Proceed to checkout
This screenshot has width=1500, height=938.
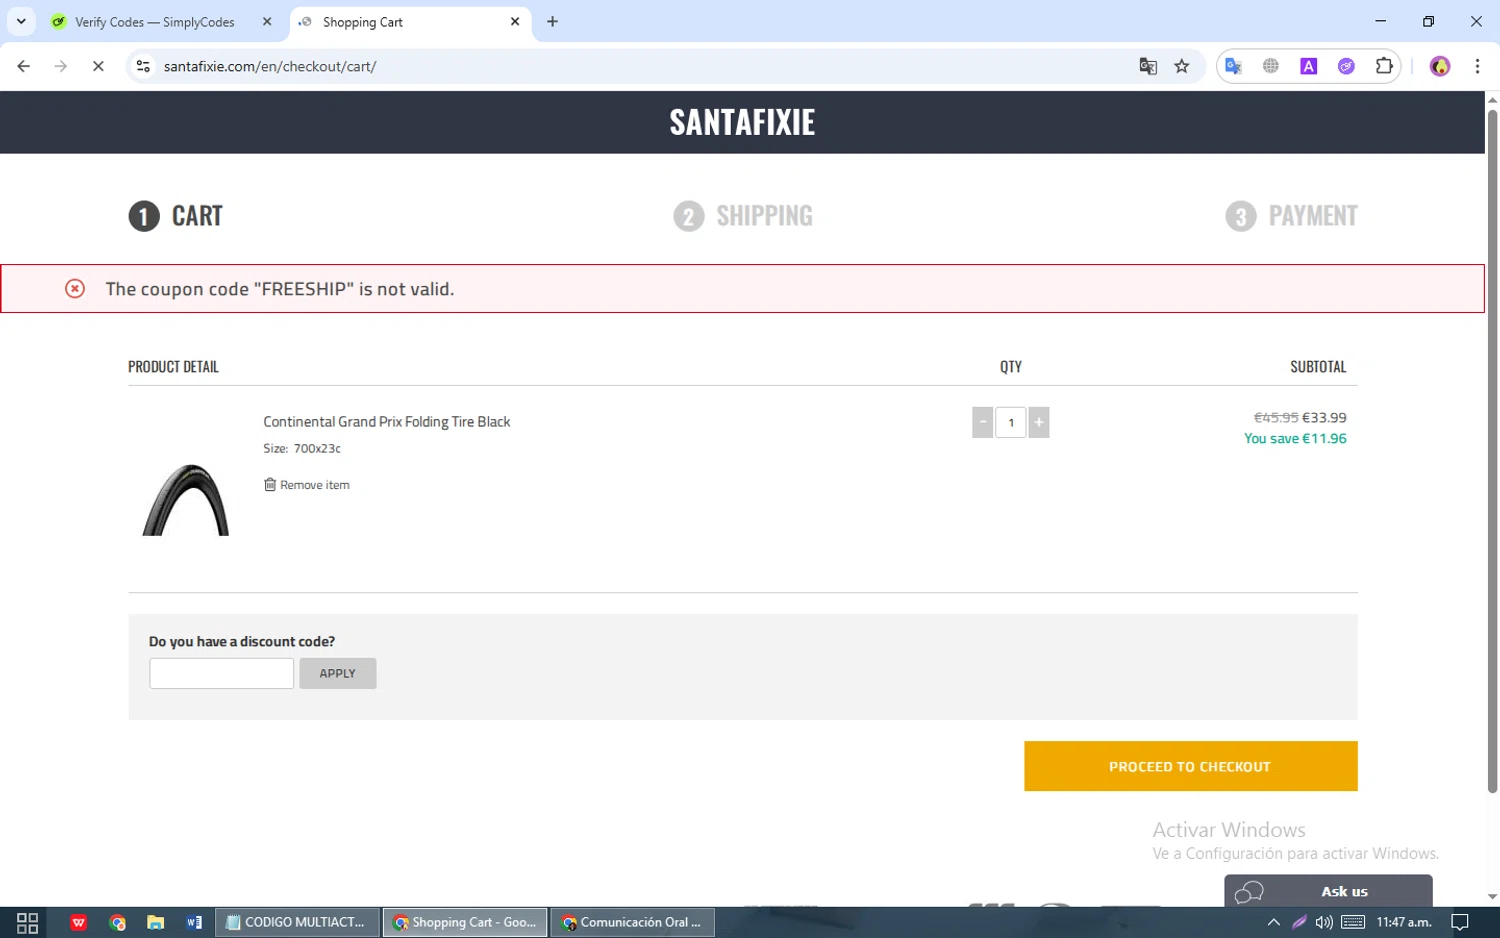1190,766
